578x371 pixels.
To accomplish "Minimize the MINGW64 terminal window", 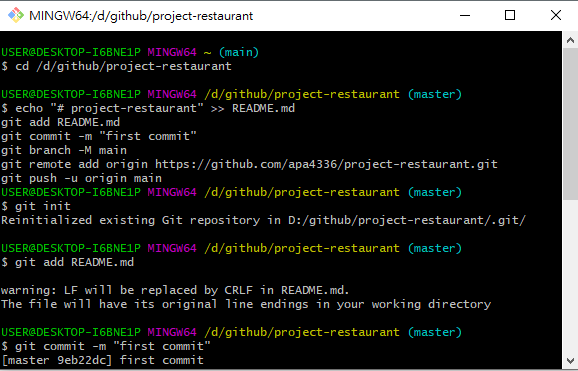I will tap(465, 15).
